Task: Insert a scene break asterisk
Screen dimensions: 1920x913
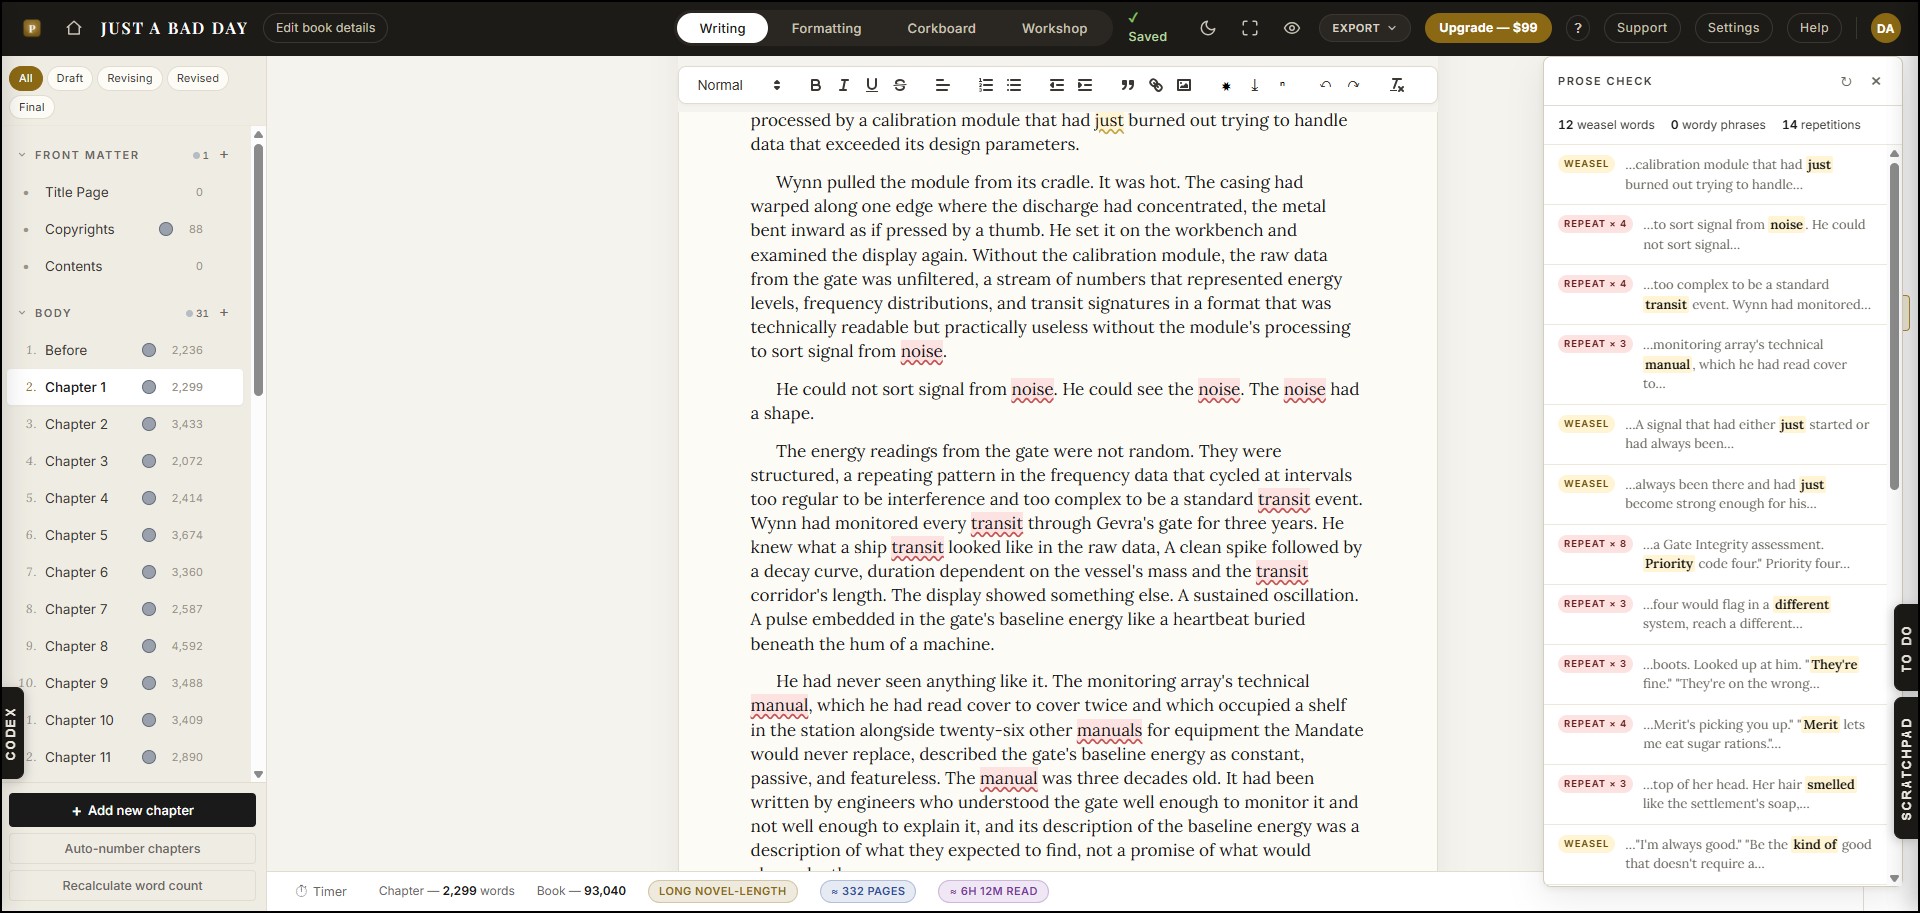Action: (1226, 85)
